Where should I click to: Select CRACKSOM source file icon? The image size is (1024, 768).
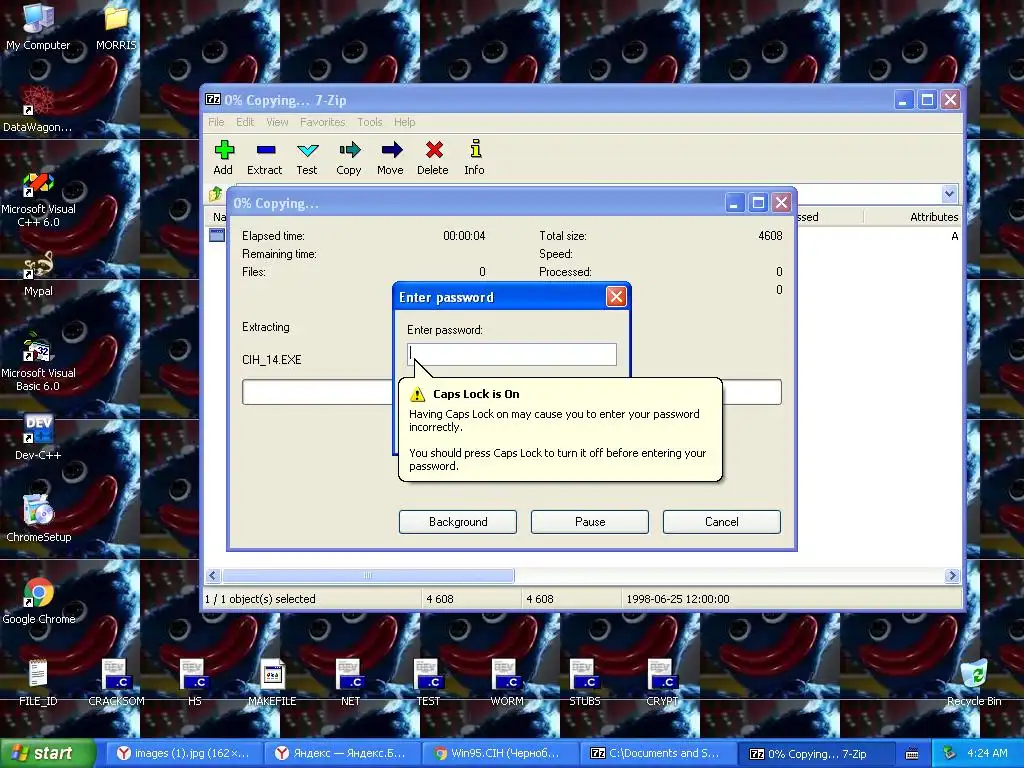(116, 682)
